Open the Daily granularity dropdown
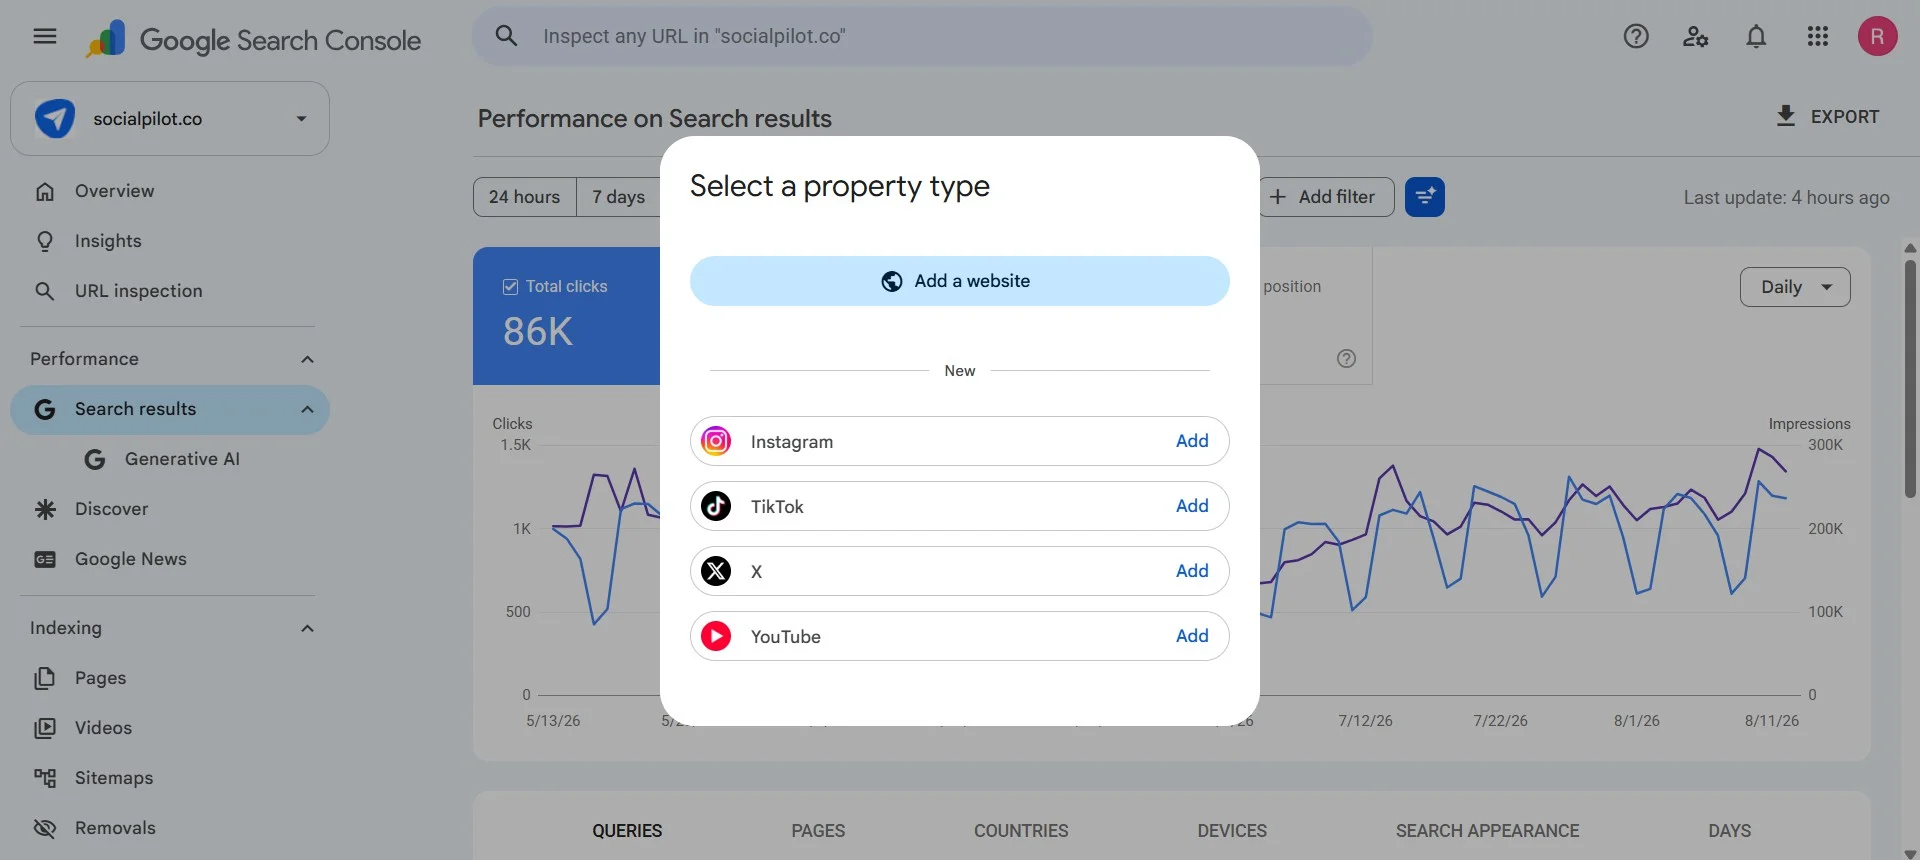Screen dimensions: 1920x860 [x=1795, y=287]
